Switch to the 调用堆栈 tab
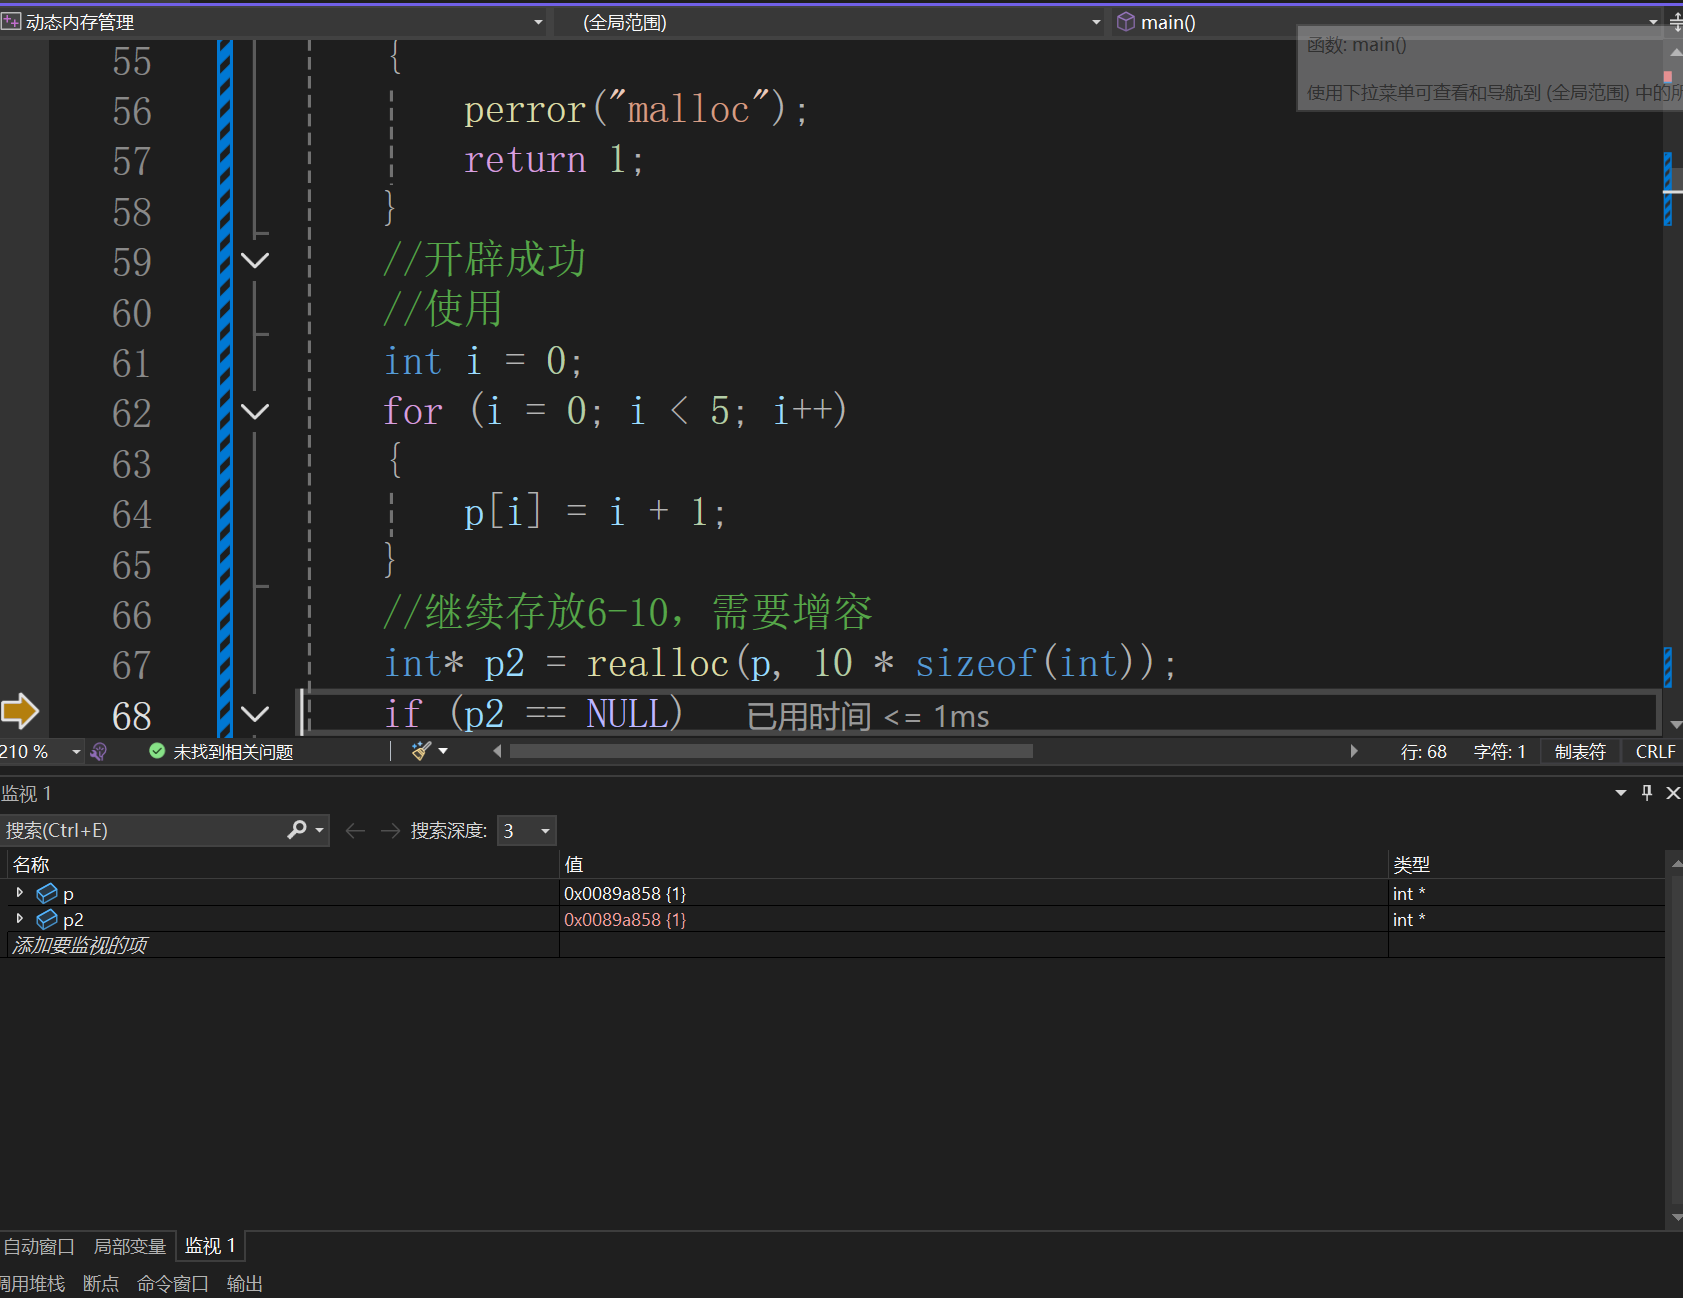The image size is (1683, 1298). click(x=32, y=1283)
